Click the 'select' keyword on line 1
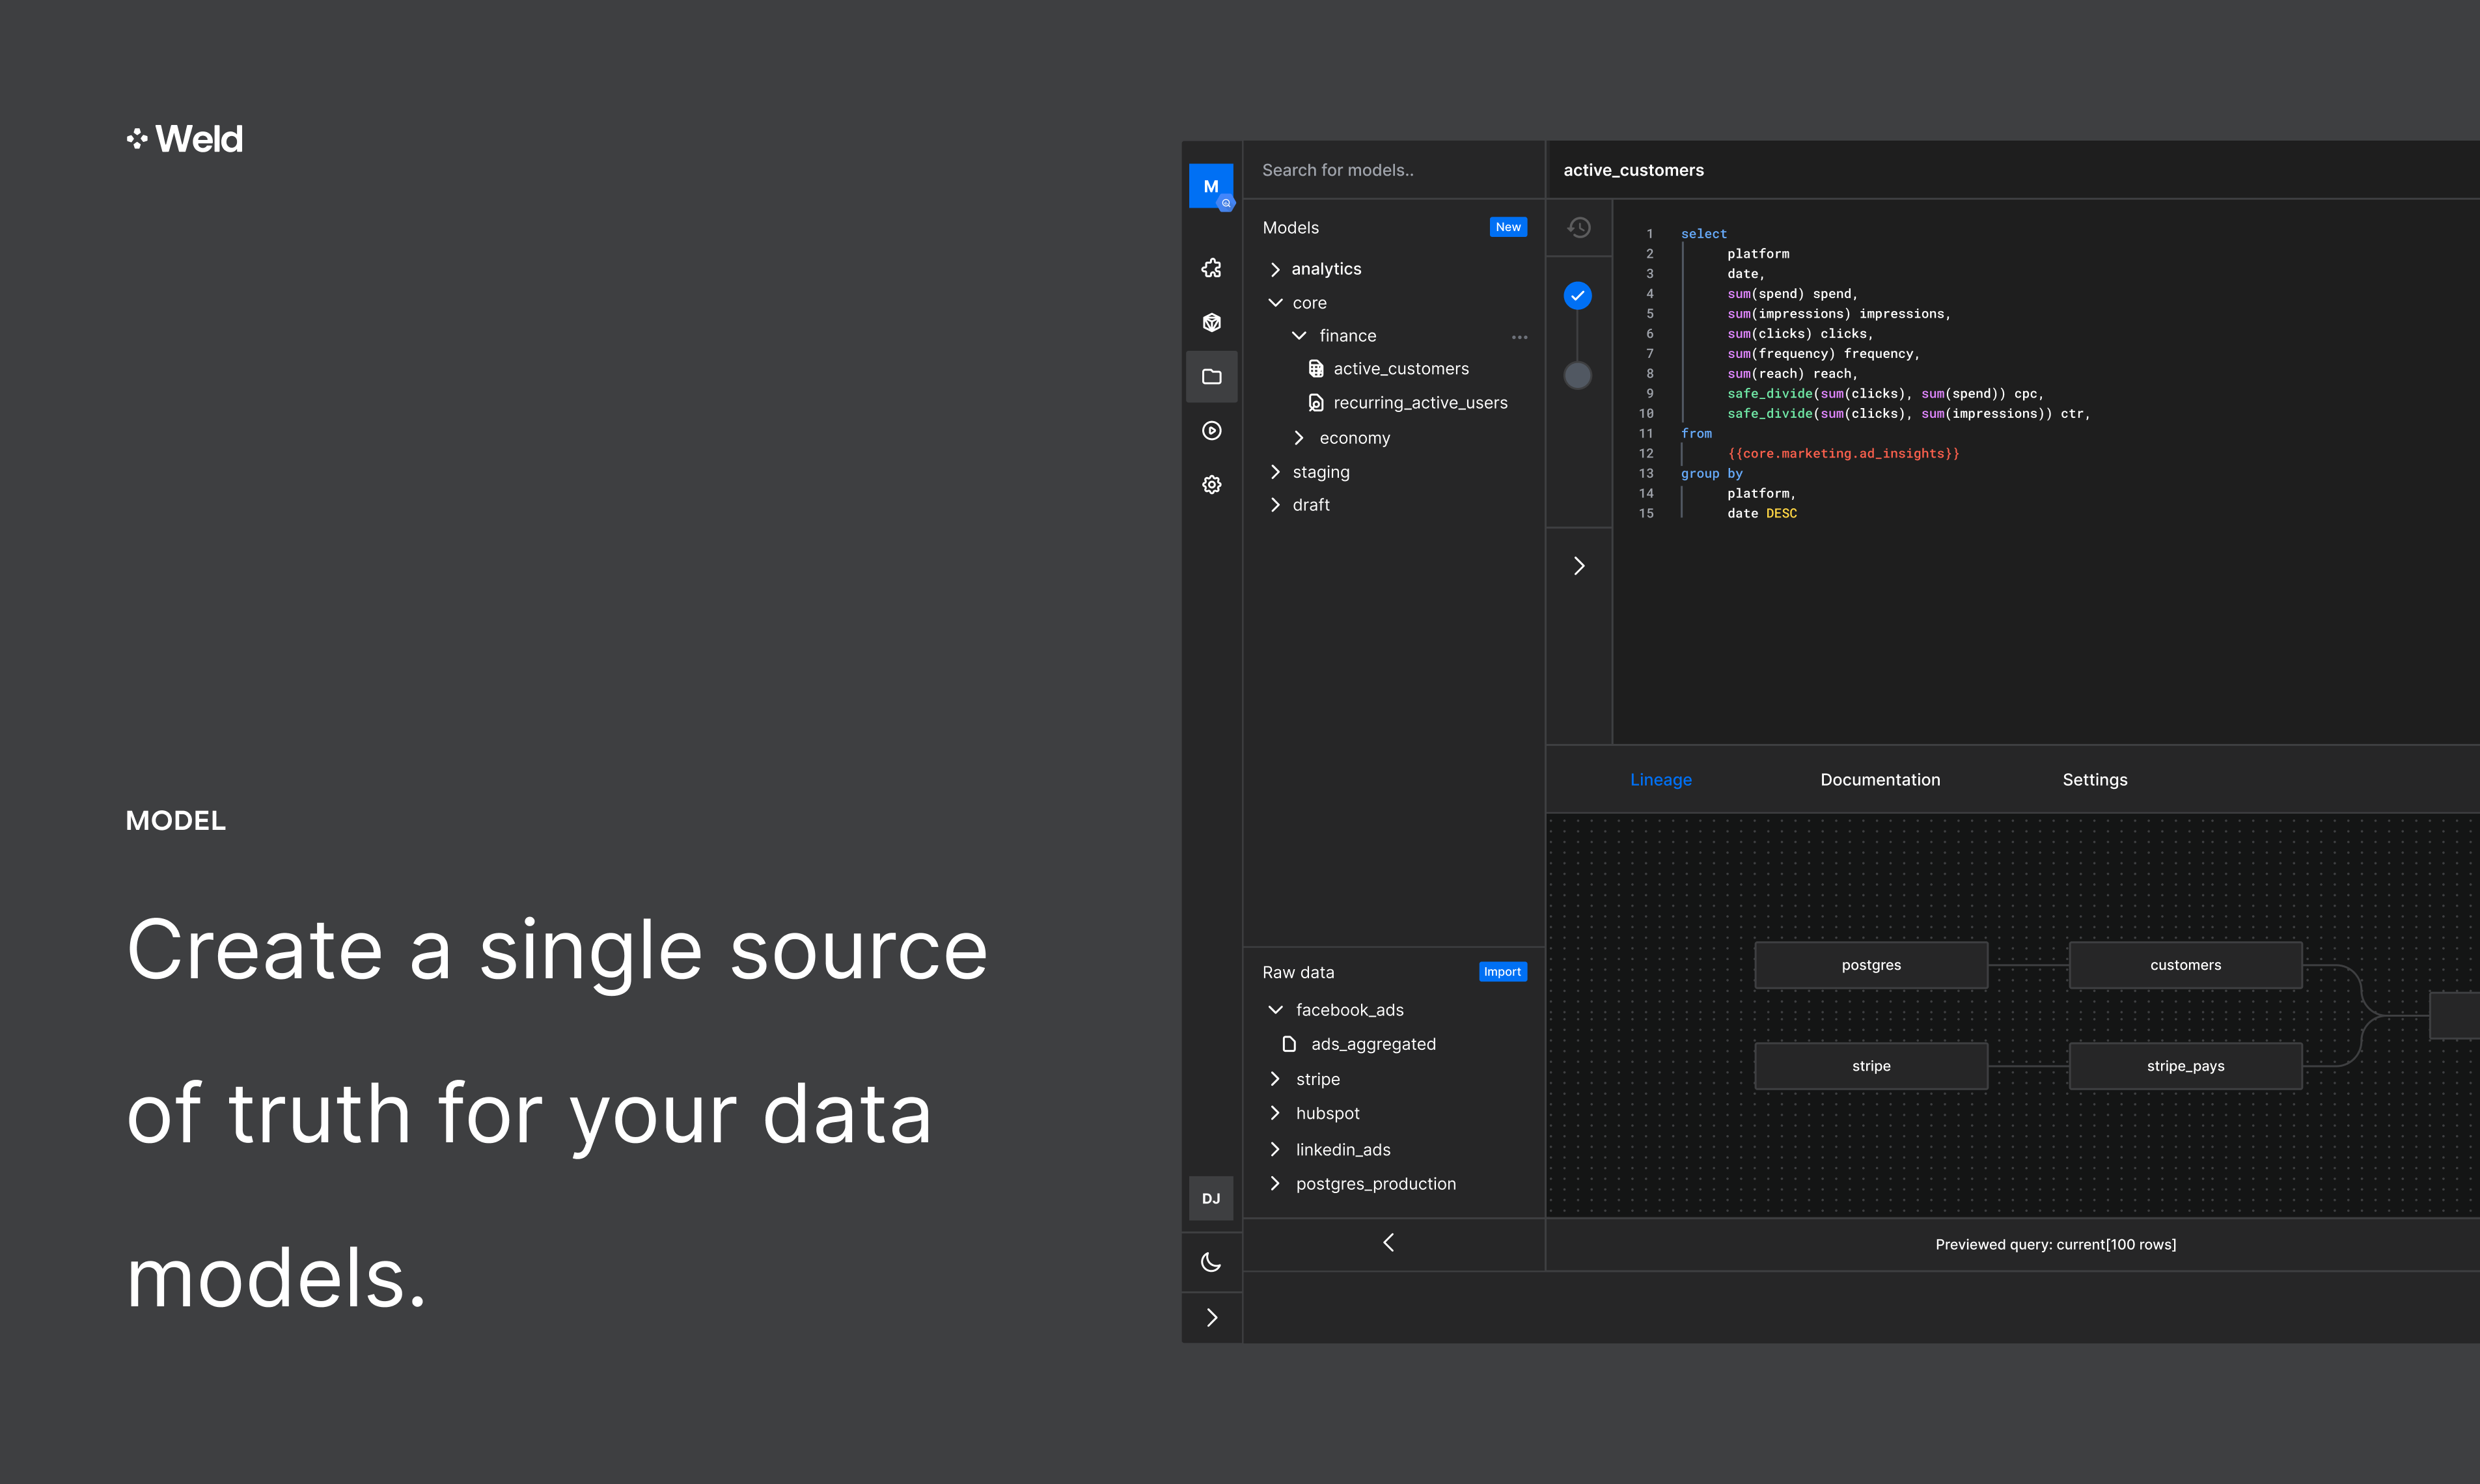The image size is (2480, 1484). (x=1703, y=234)
